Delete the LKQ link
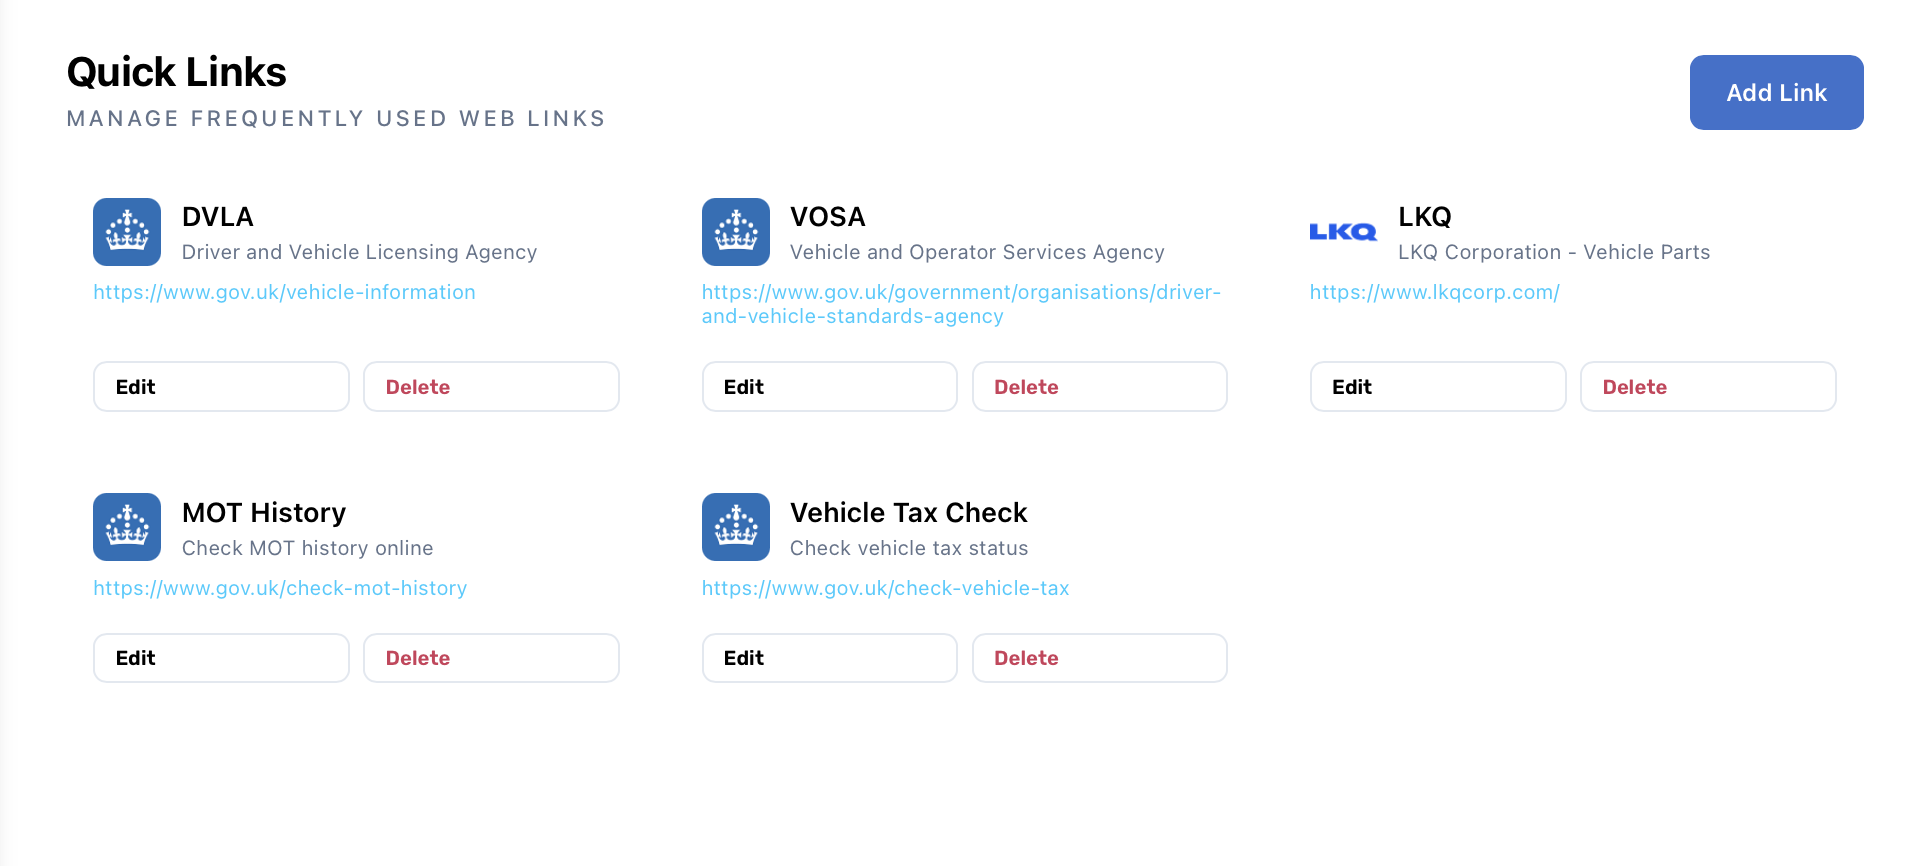The width and height of the screenshot is (1928, 866). (x=1707, y=386)
